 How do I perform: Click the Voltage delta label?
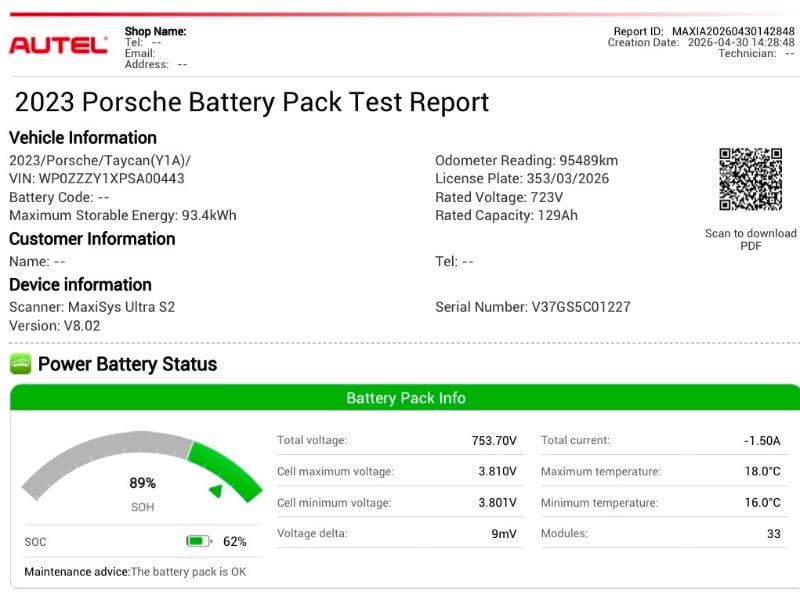tap(312, 533)
